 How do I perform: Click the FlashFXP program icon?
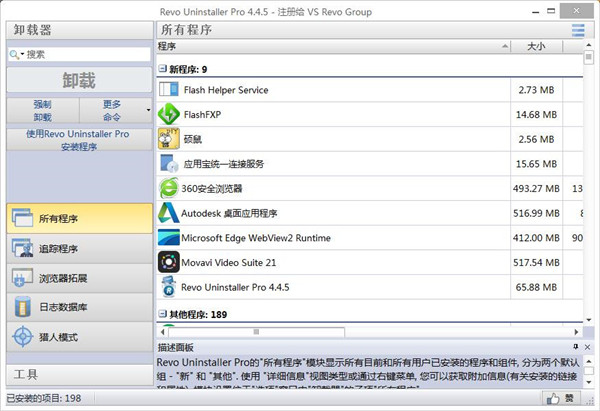click(168, 114)
